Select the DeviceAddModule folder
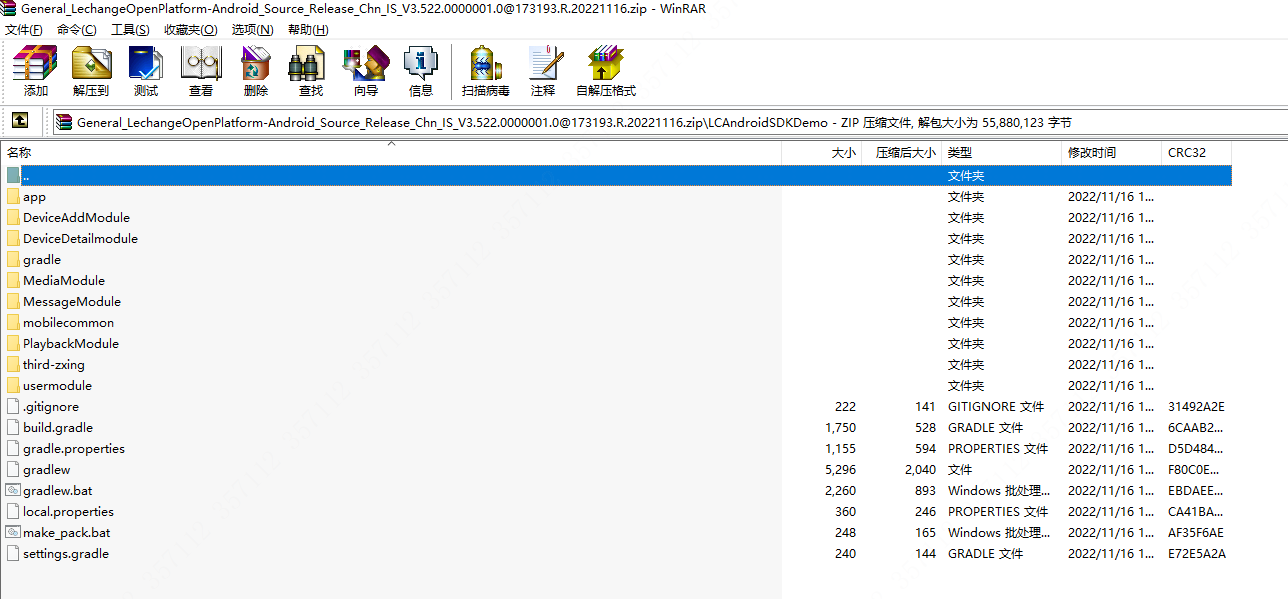Image resolution: width=1288 pixels, height=599 pixels. [76, 217]
